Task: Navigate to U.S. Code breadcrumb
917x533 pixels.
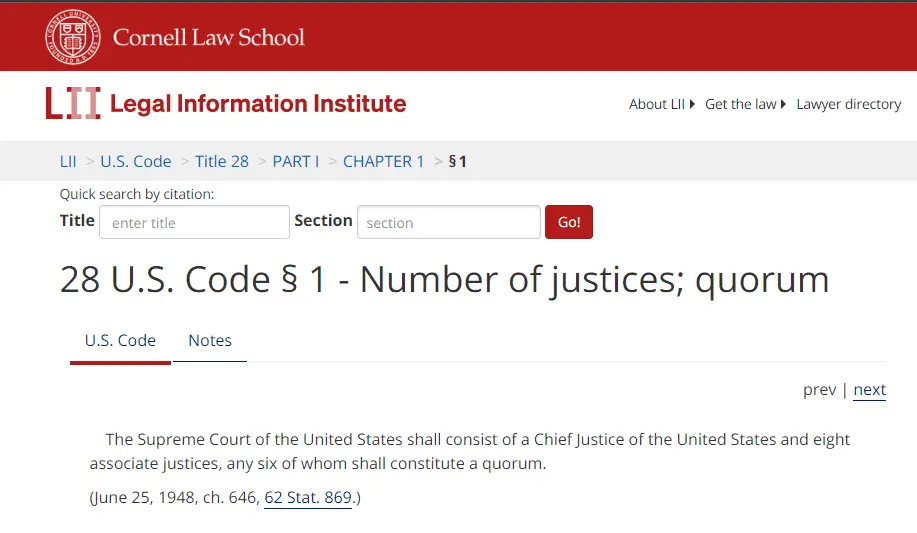Action: point(136,161)
